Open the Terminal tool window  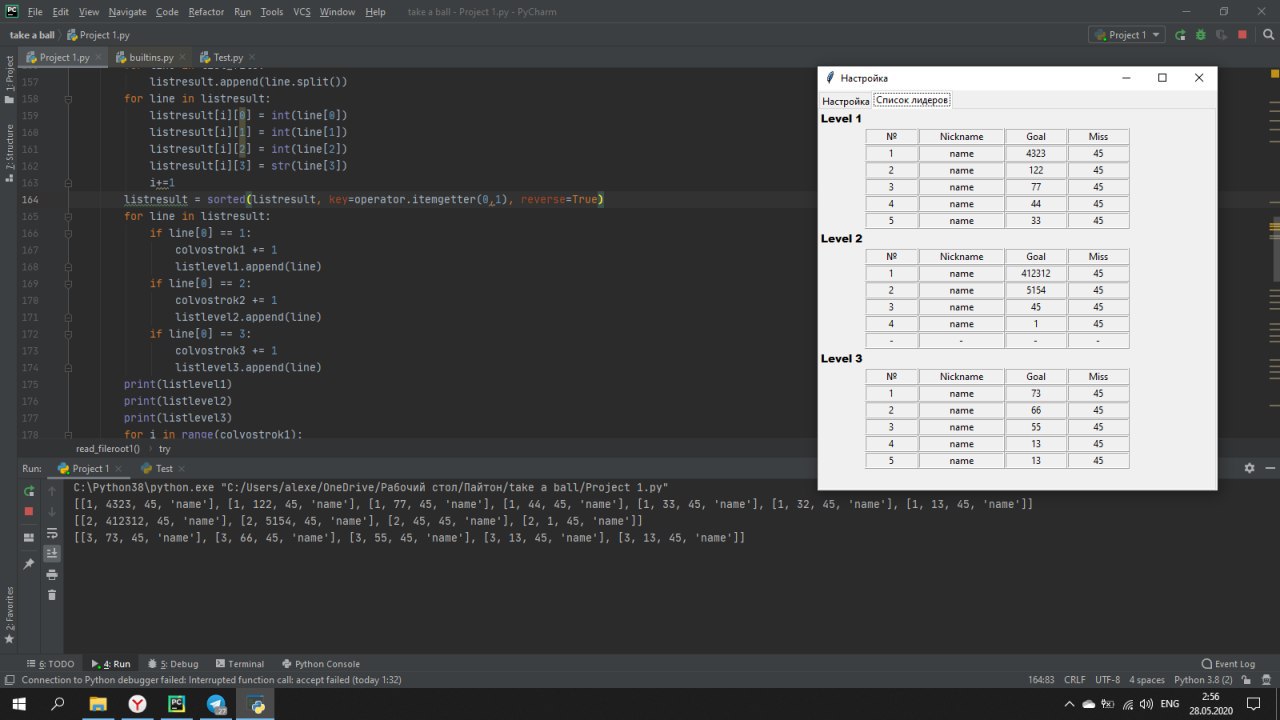[x=240, y=663]
